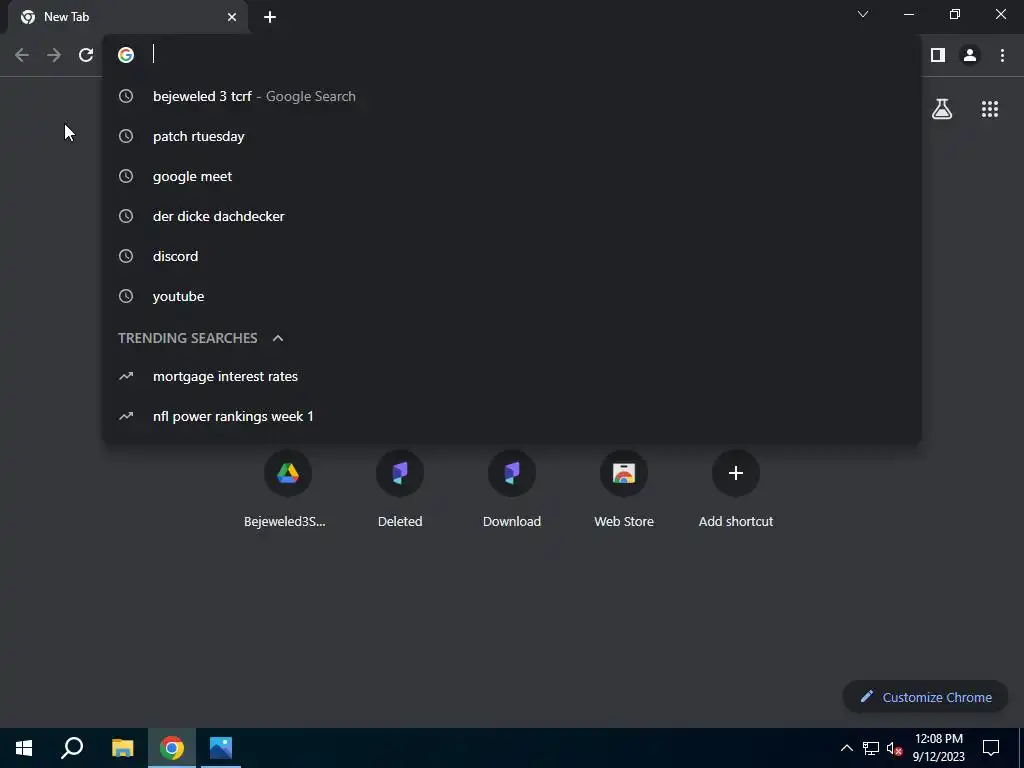This screenshot has height=768, width=1024.
Task: Click the Windows Start button
Action: pyautogui.click(x=24, y=748)
